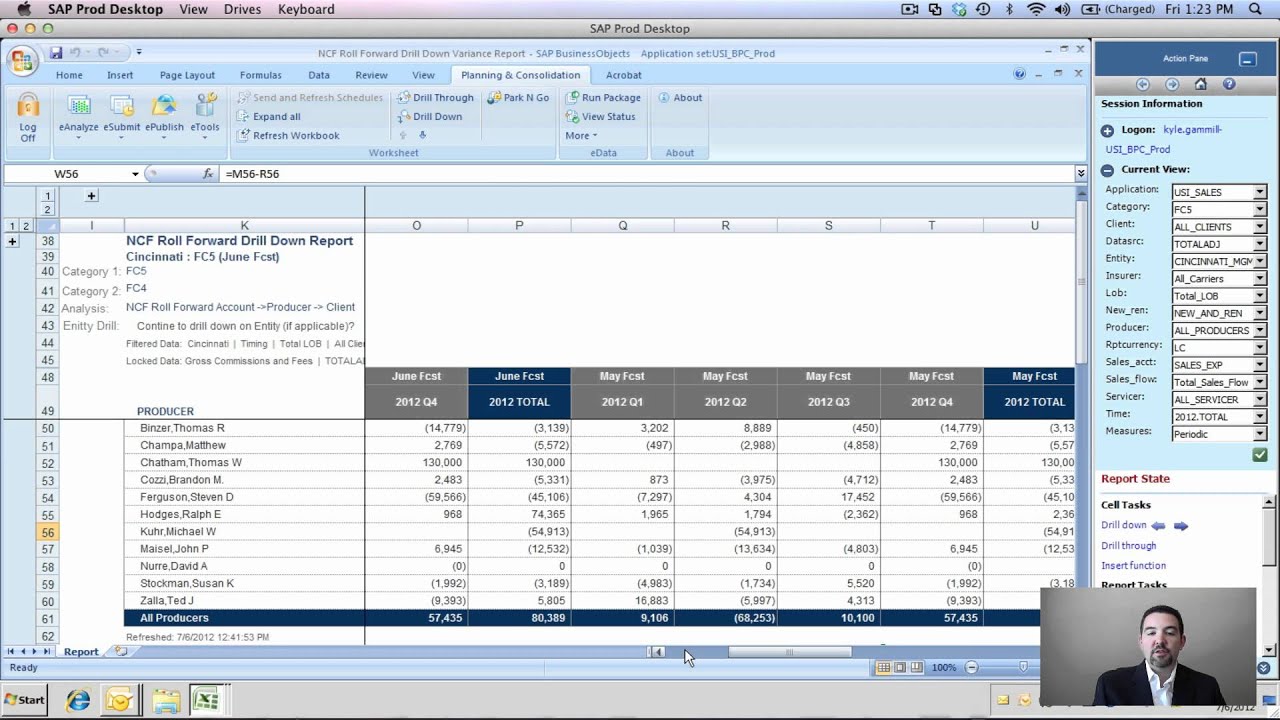
Task: Collapse the Current View section
Action: 1107,170
